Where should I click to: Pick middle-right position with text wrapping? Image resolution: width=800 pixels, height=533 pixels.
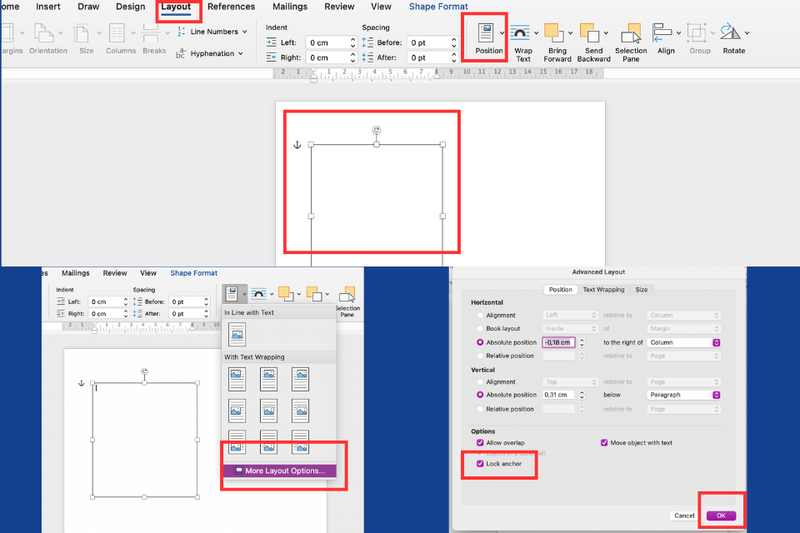[x=301, y=411]
